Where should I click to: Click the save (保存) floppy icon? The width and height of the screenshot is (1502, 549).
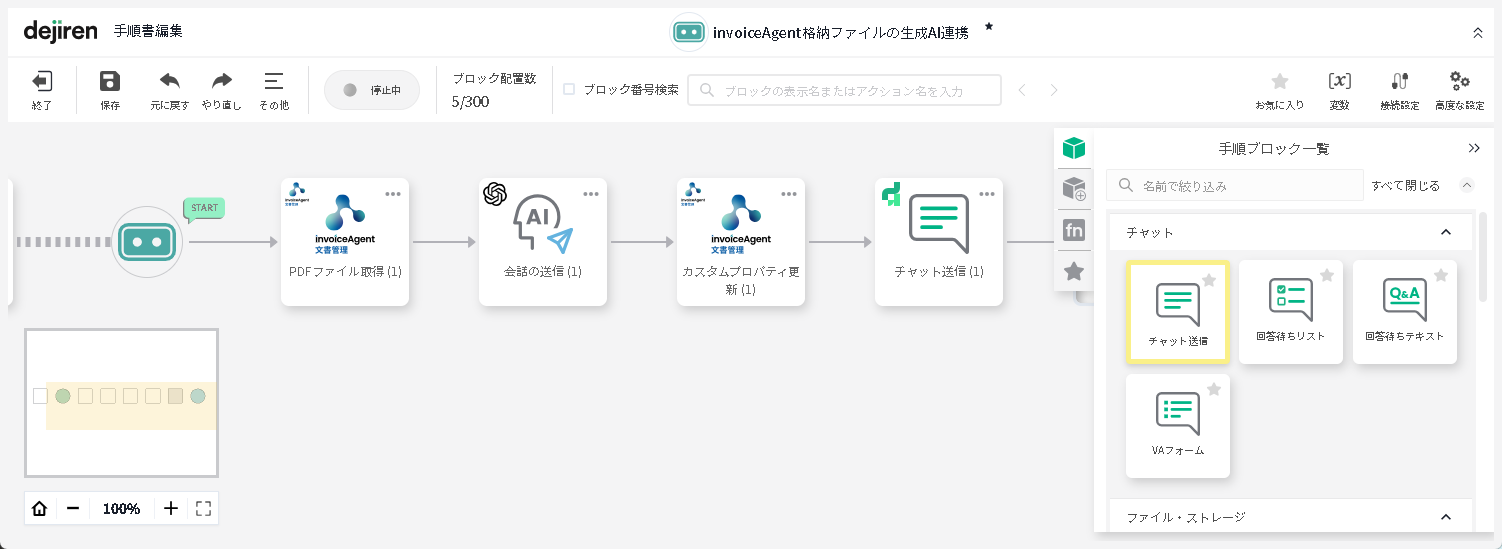pyautogui.click(x=110, y=82)
